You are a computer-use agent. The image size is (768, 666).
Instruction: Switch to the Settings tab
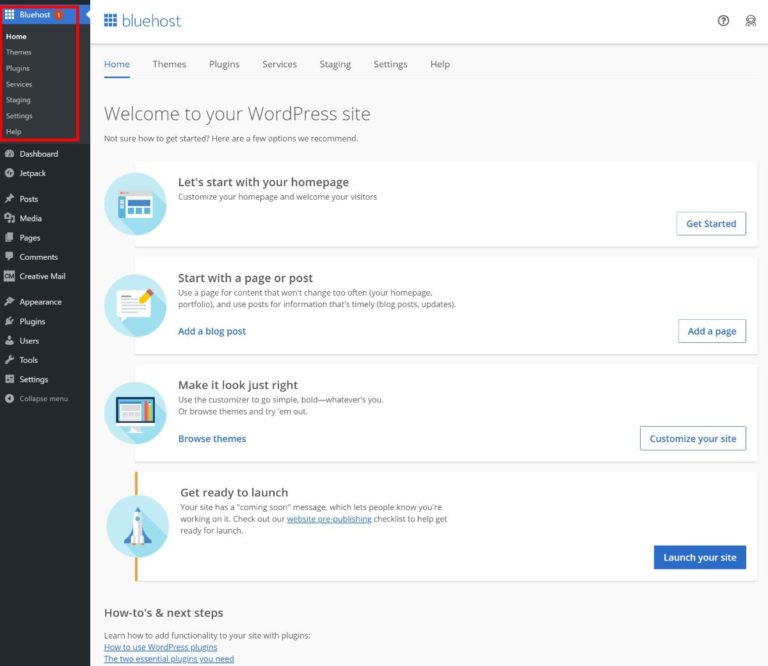click(390, 64)
